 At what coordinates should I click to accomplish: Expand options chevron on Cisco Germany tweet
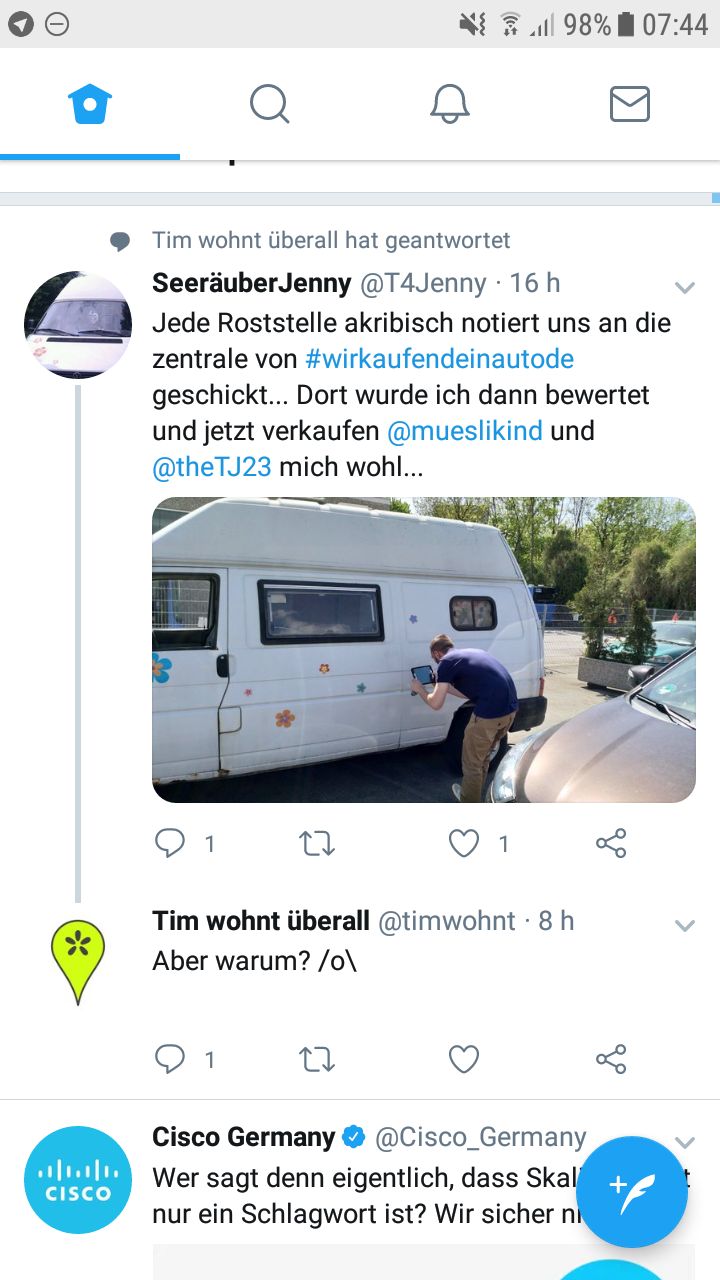tap(685, 1142)
